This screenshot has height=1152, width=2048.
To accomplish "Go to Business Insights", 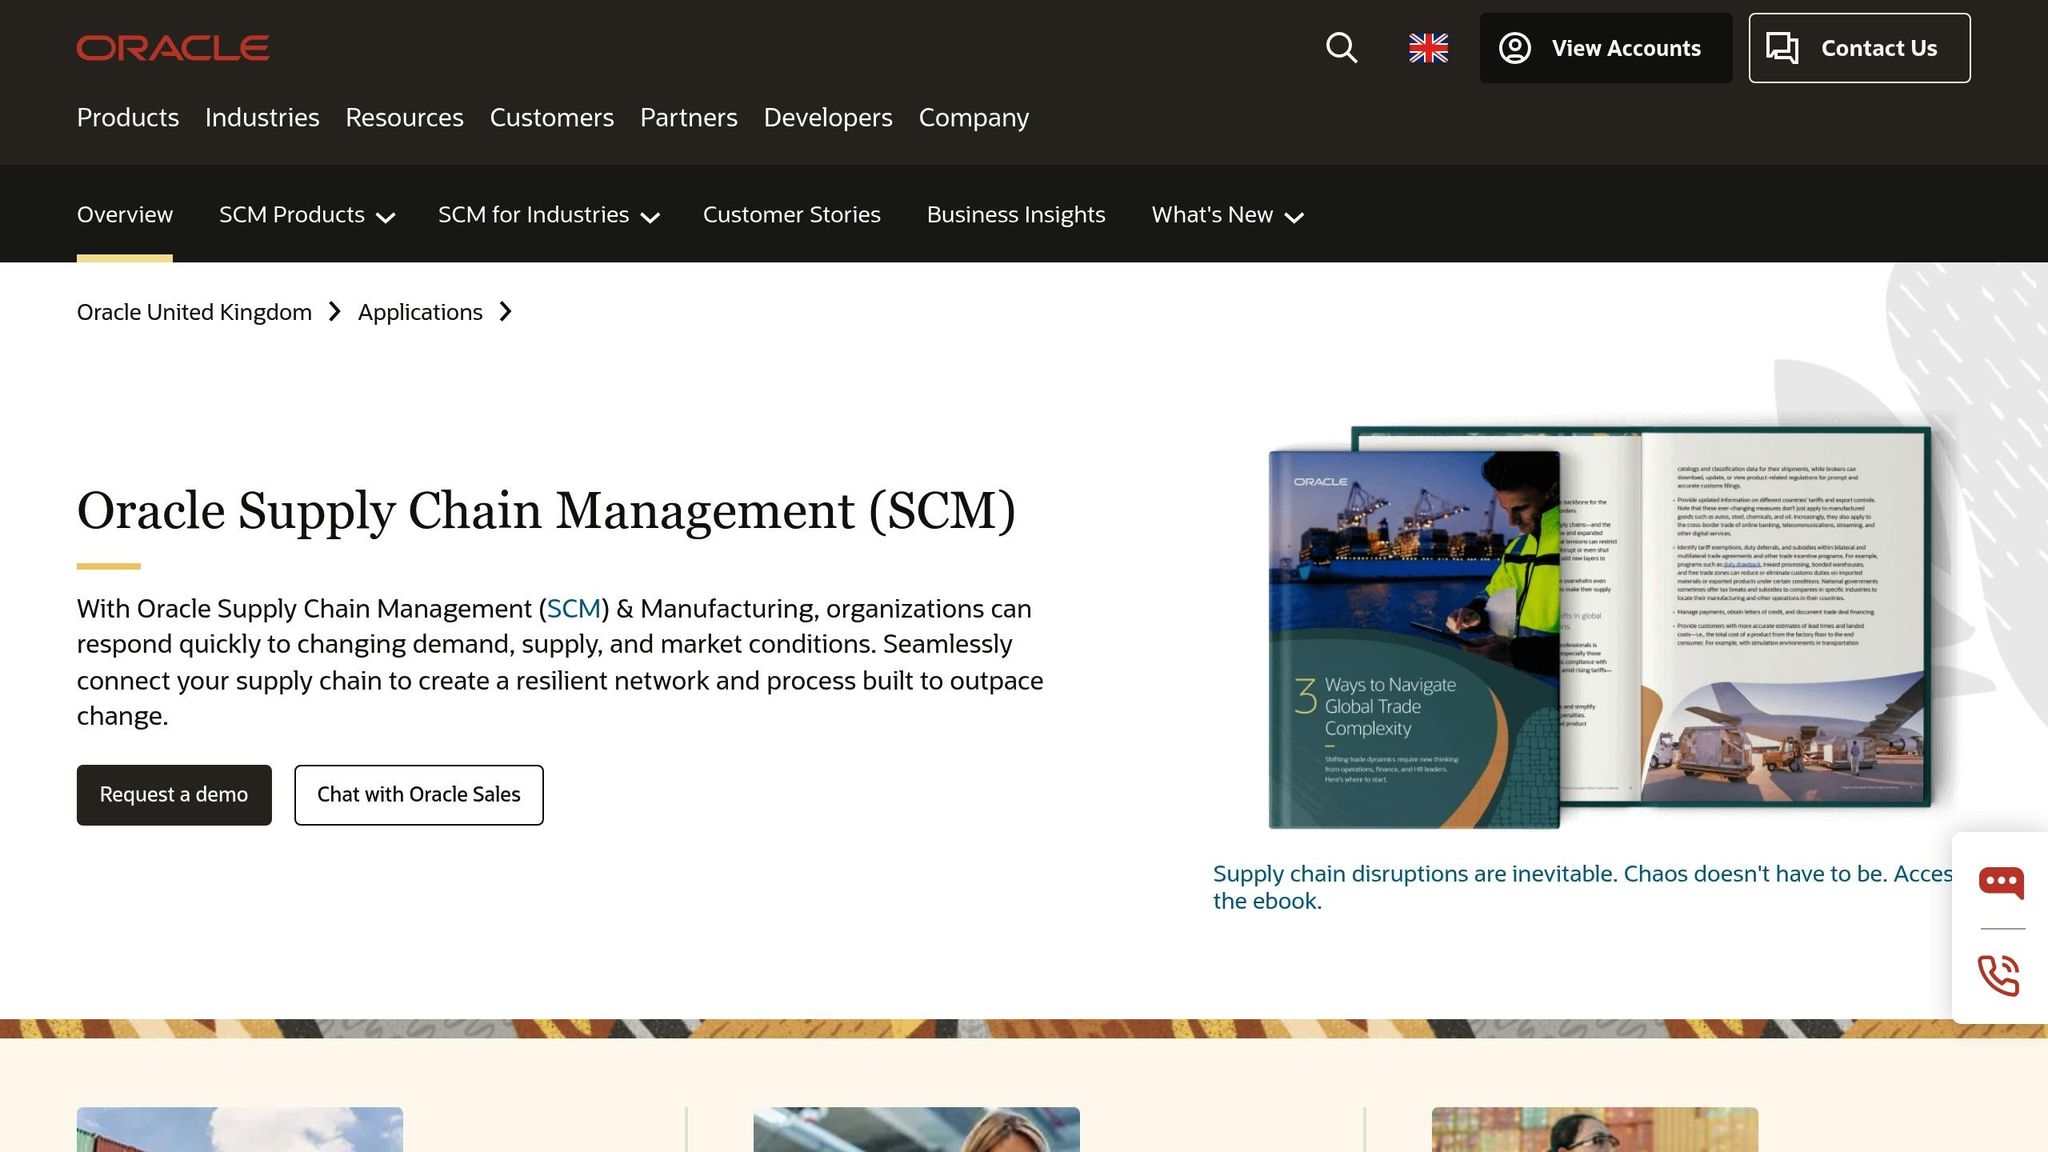I will point(1016,214).
